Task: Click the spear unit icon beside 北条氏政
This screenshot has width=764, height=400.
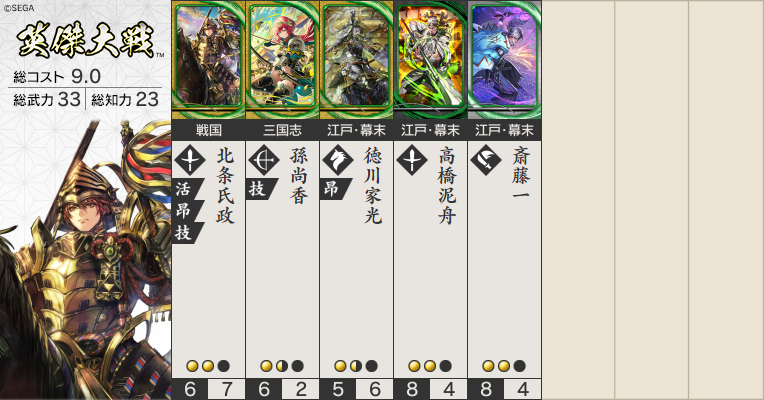Action: point(190,160)
